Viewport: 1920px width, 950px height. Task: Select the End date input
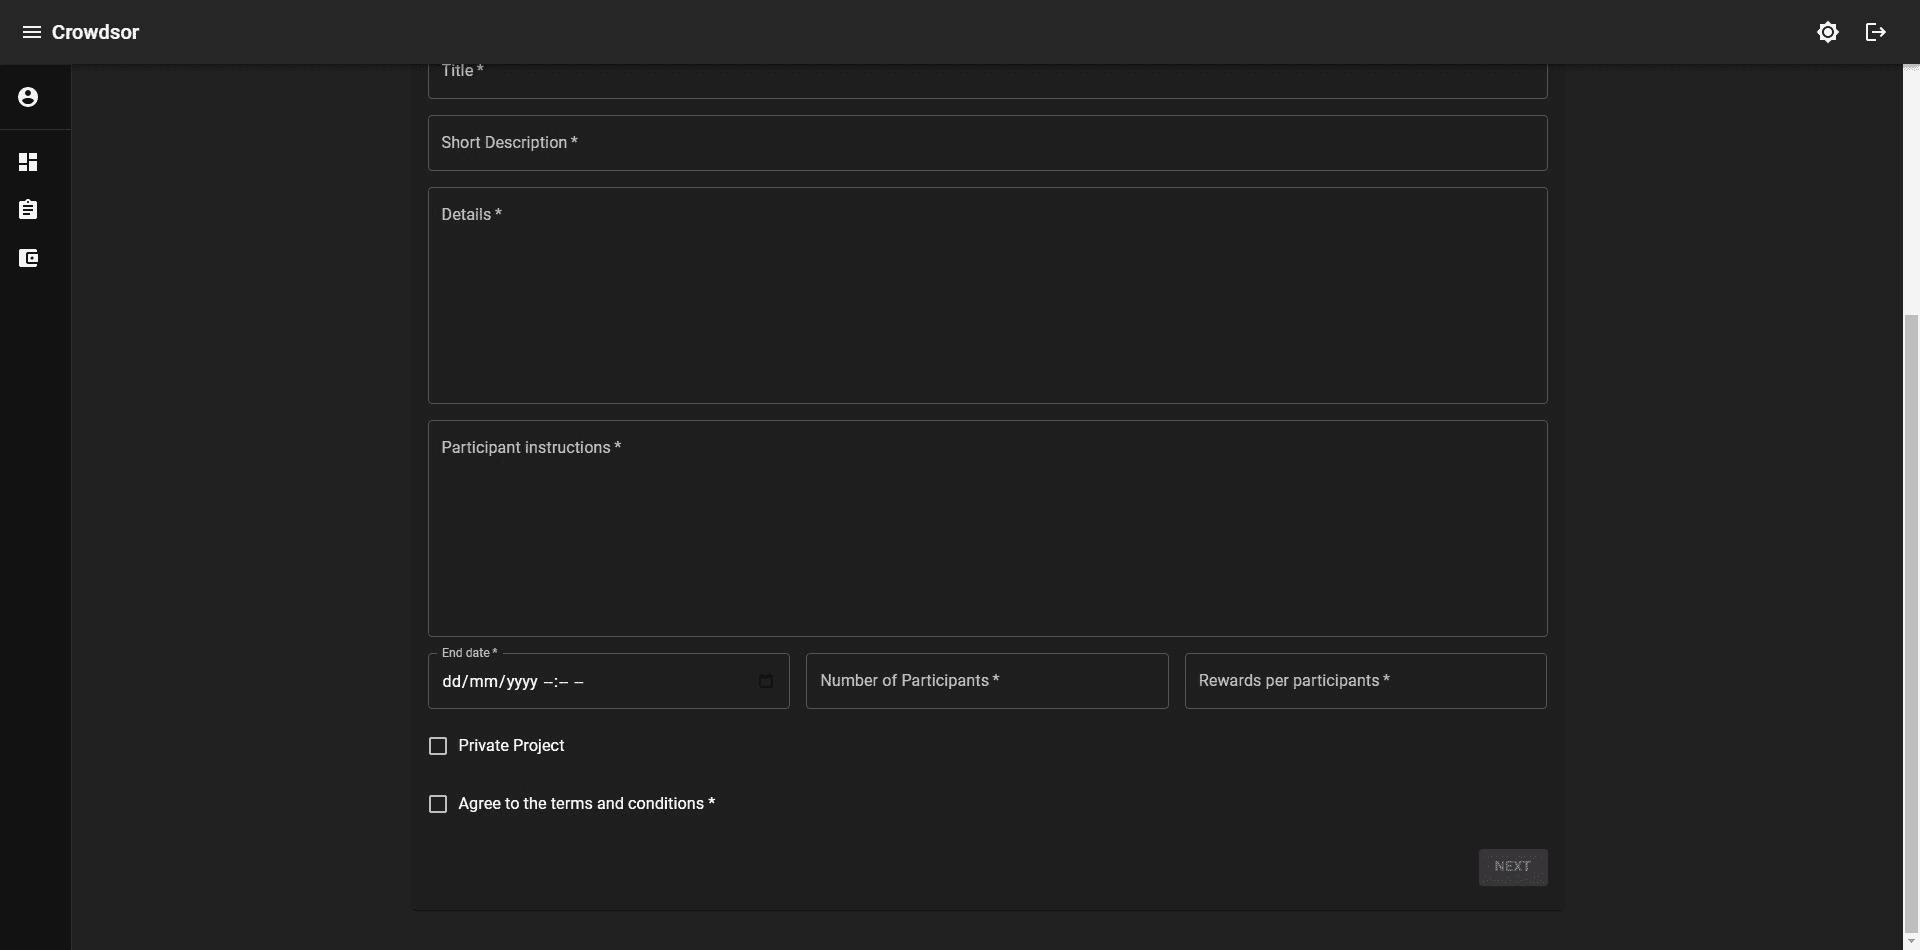pyautogui.click(x=590, y=682)
